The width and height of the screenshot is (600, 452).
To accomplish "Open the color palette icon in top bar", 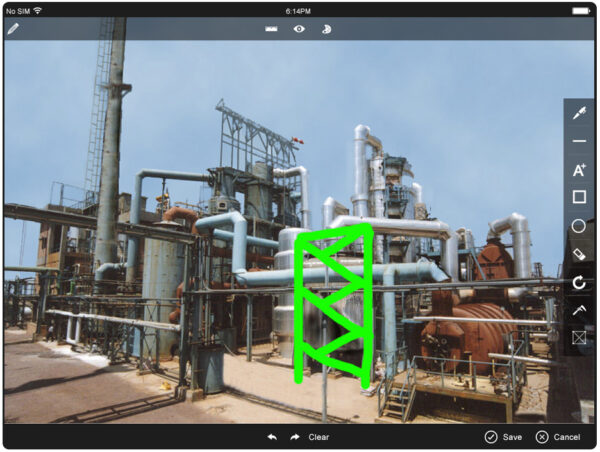I will 326,29.
